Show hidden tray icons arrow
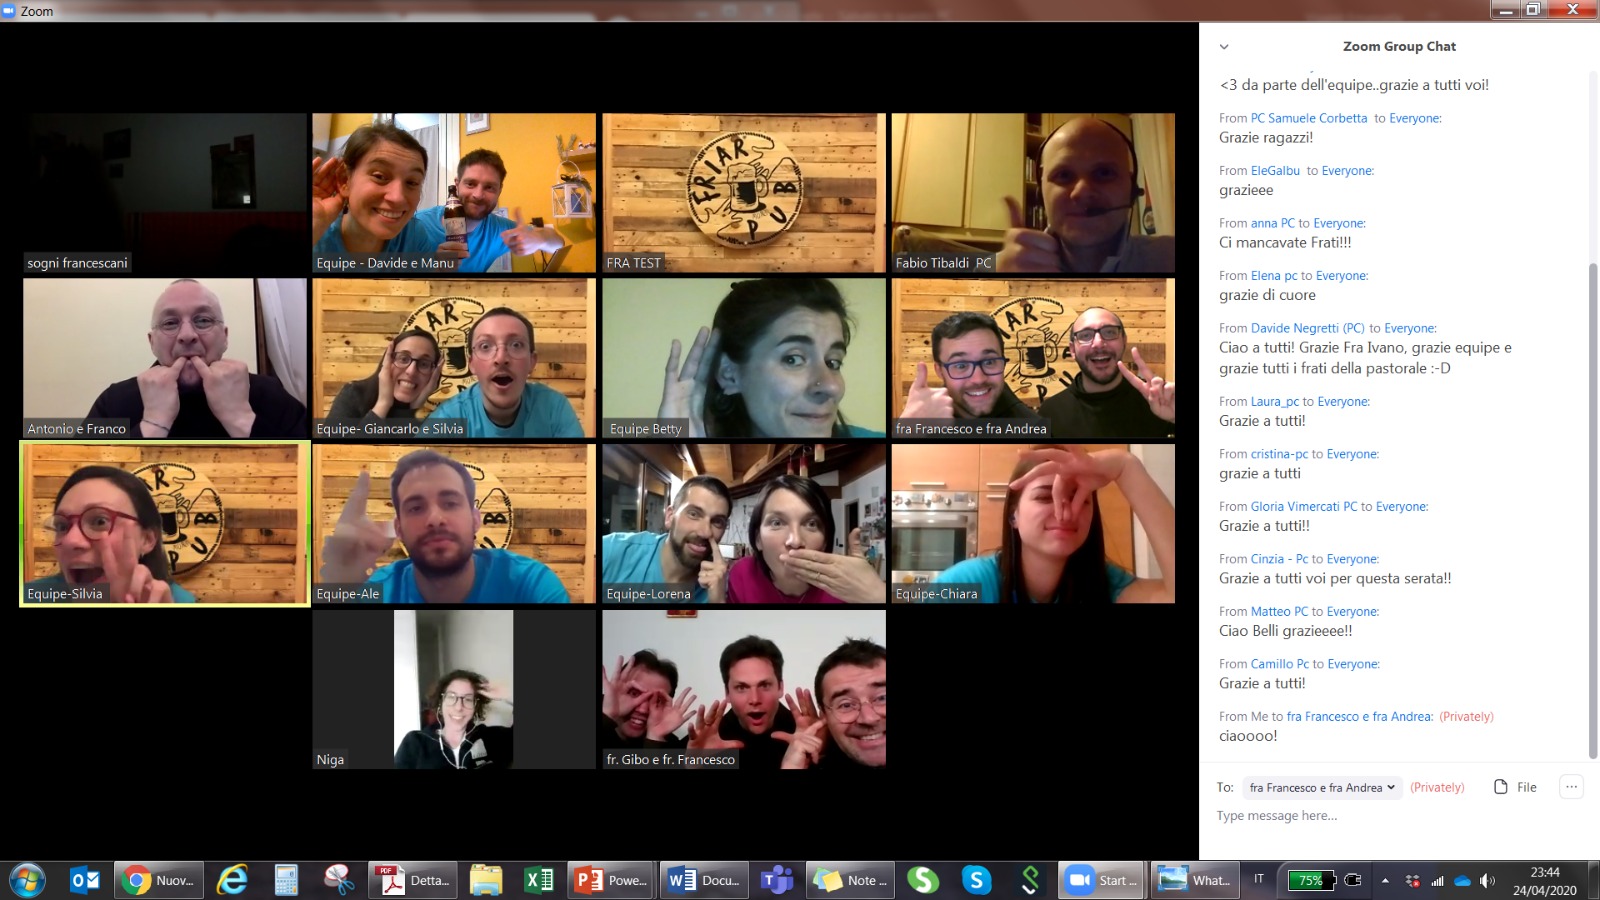Screen dimensions: 1600x900 1385,881
